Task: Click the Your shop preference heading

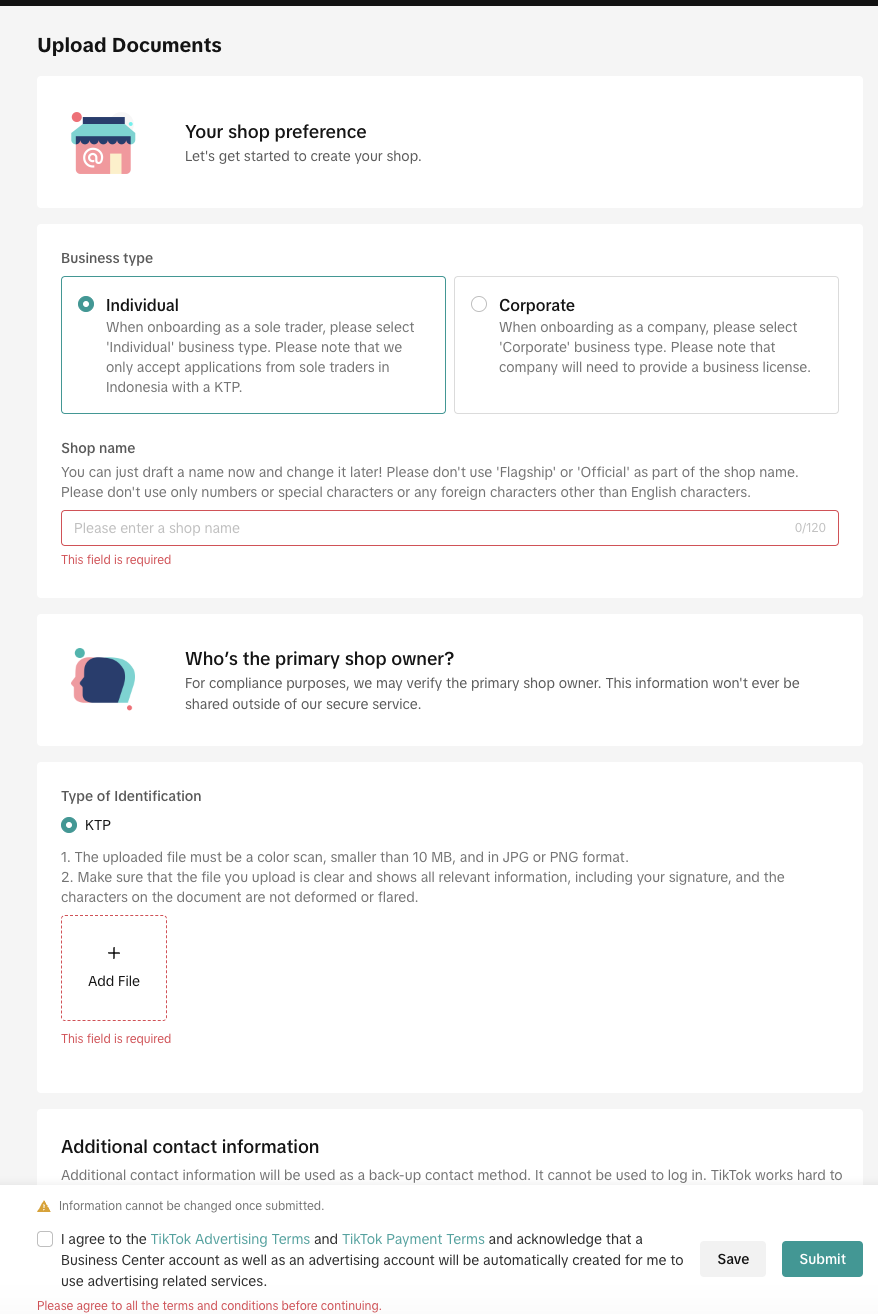Action: 276,132
